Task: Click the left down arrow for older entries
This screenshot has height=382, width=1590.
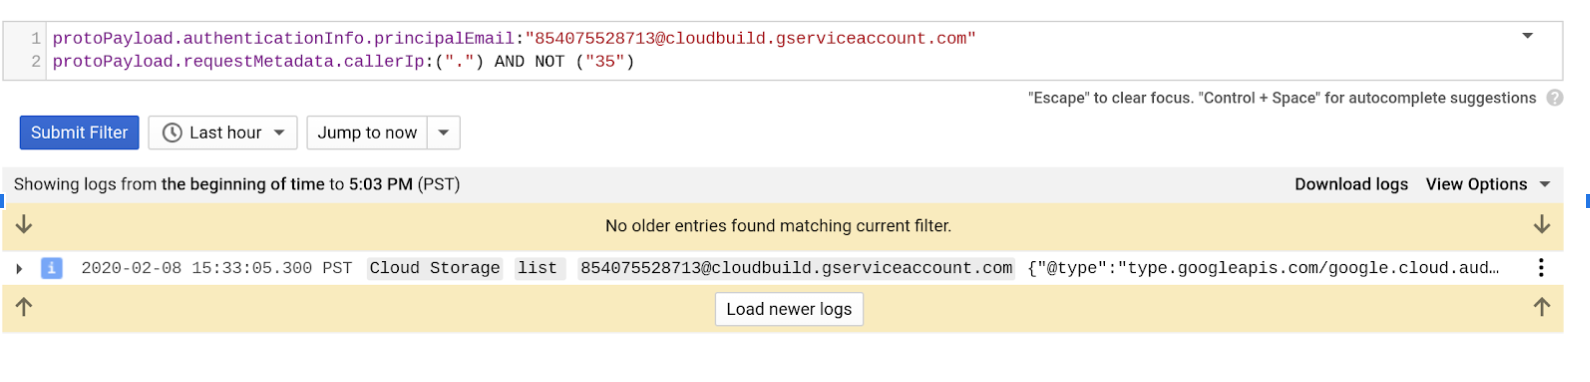Action: (24, 224)
